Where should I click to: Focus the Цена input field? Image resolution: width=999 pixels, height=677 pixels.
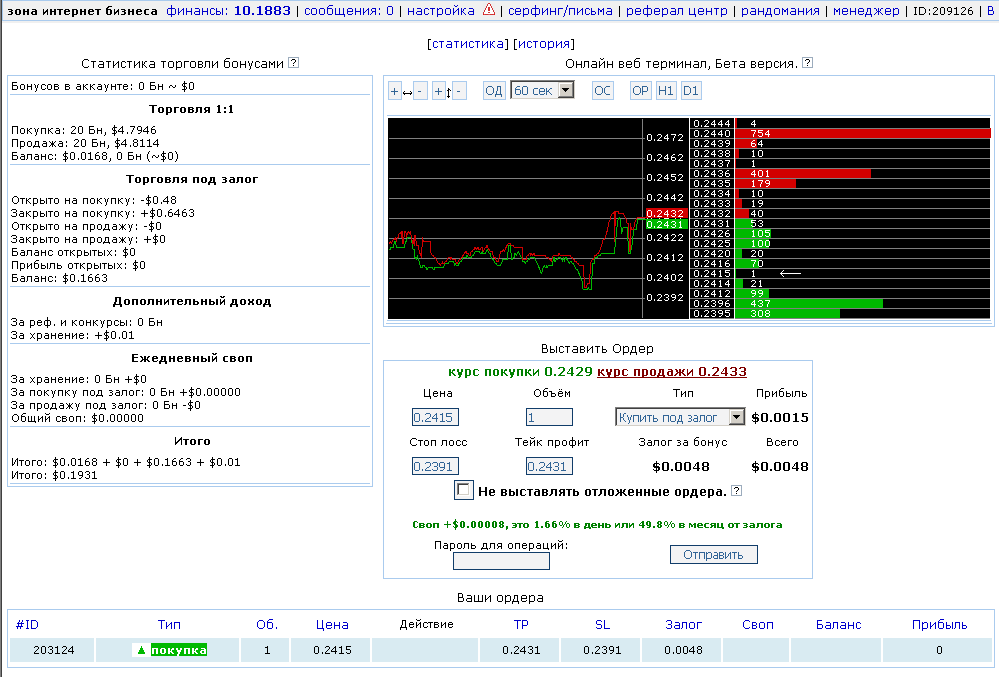point(435,417)
